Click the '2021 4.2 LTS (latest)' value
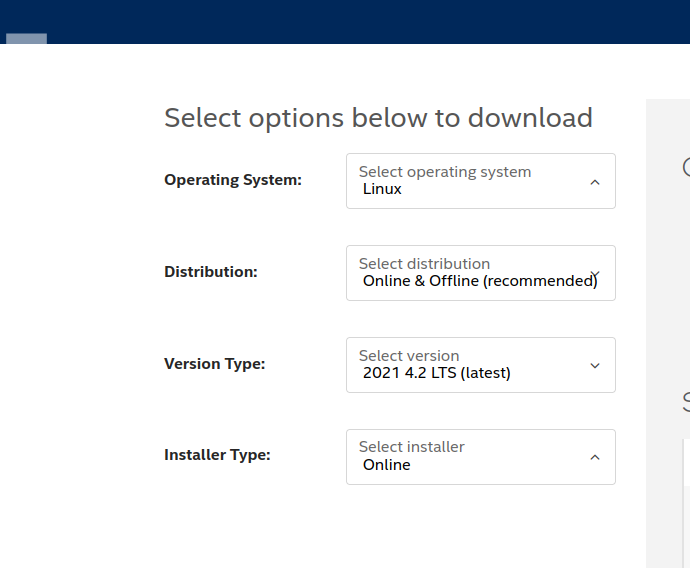 [x=436, y=373]
